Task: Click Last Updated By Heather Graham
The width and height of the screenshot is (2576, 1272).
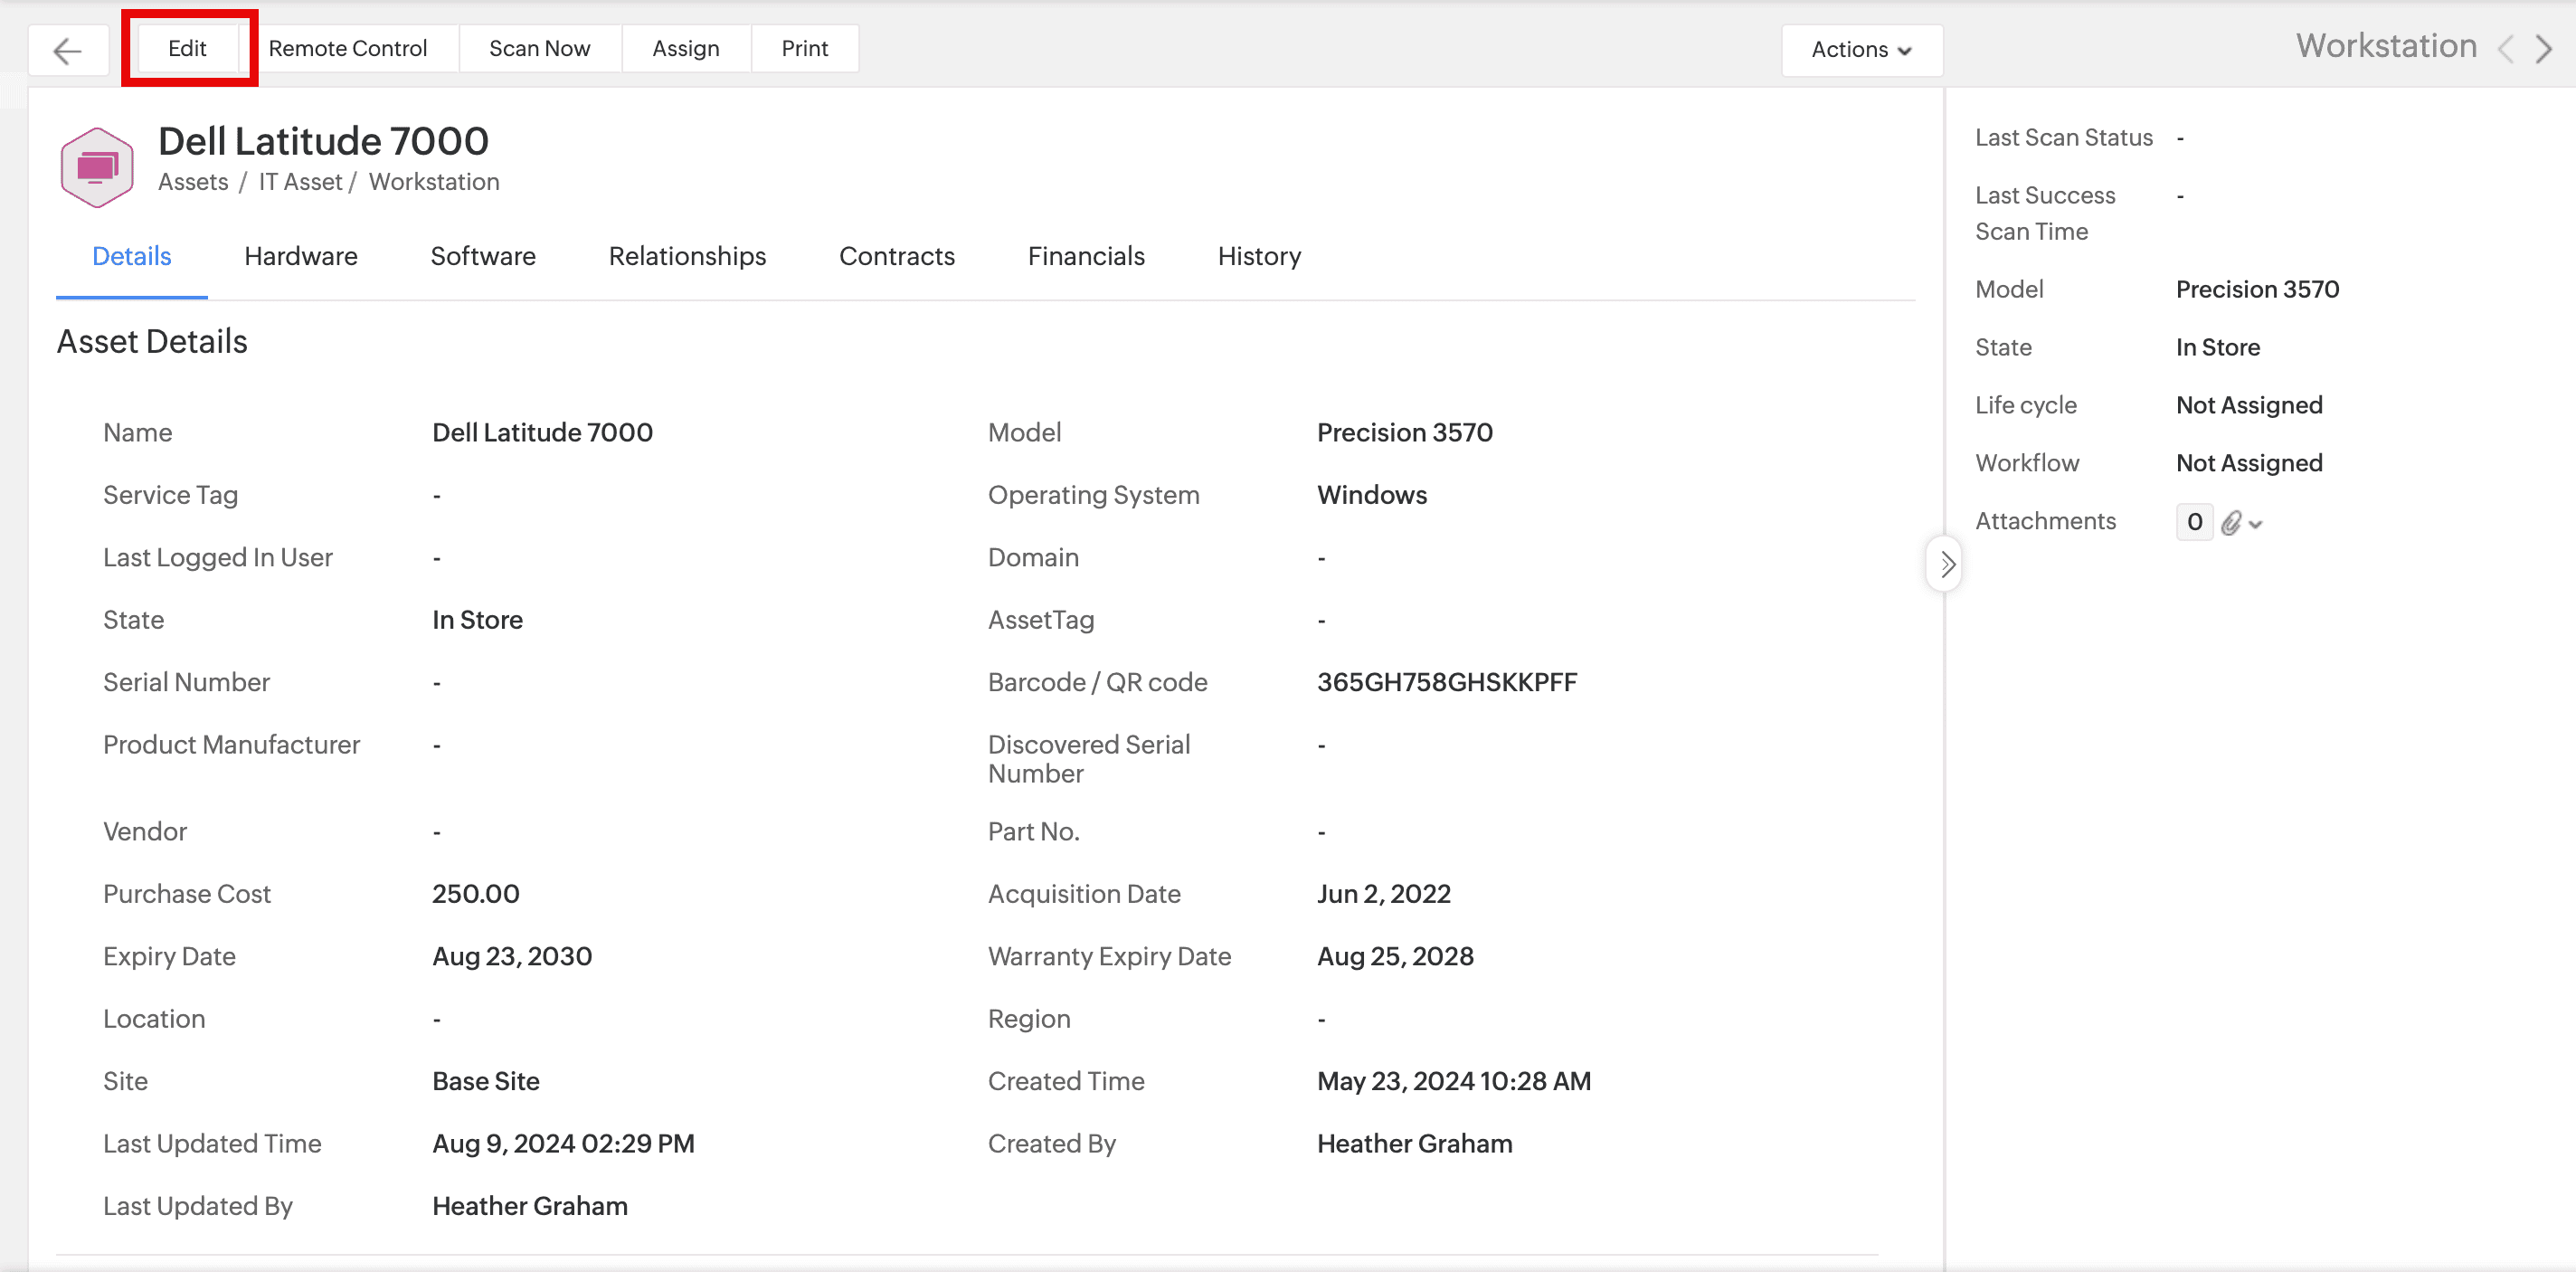Action: click(530, 1206)
